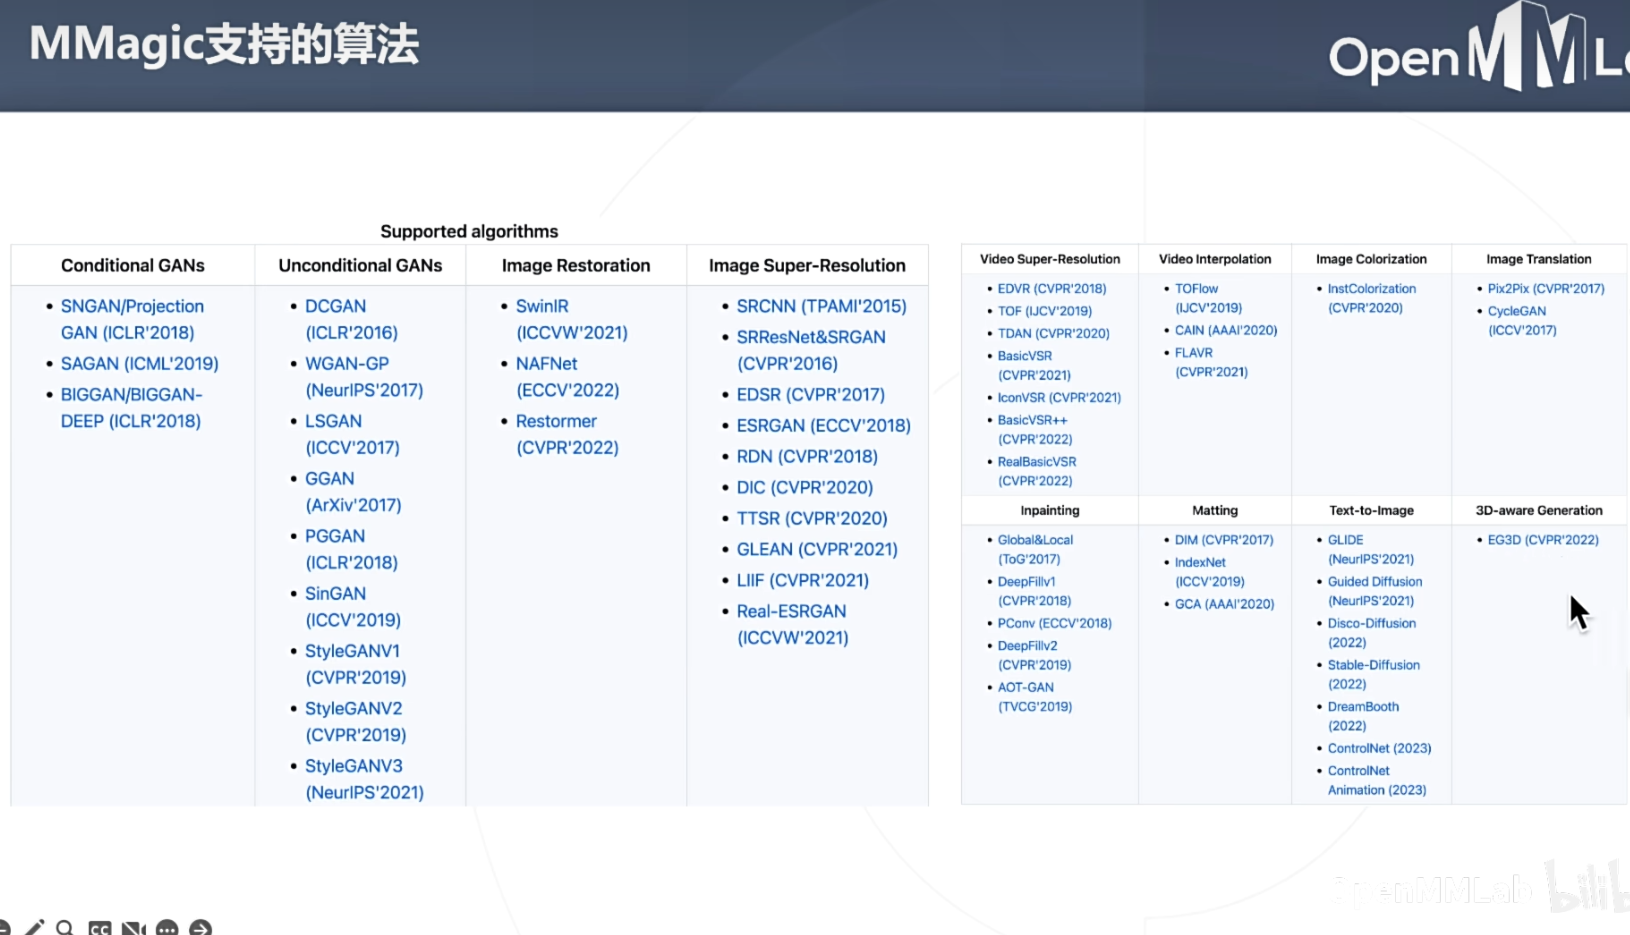Open the CAIN (AAAI'2020) link
The width and height of the screenshot is (1630, 935).
point(1226,330)
